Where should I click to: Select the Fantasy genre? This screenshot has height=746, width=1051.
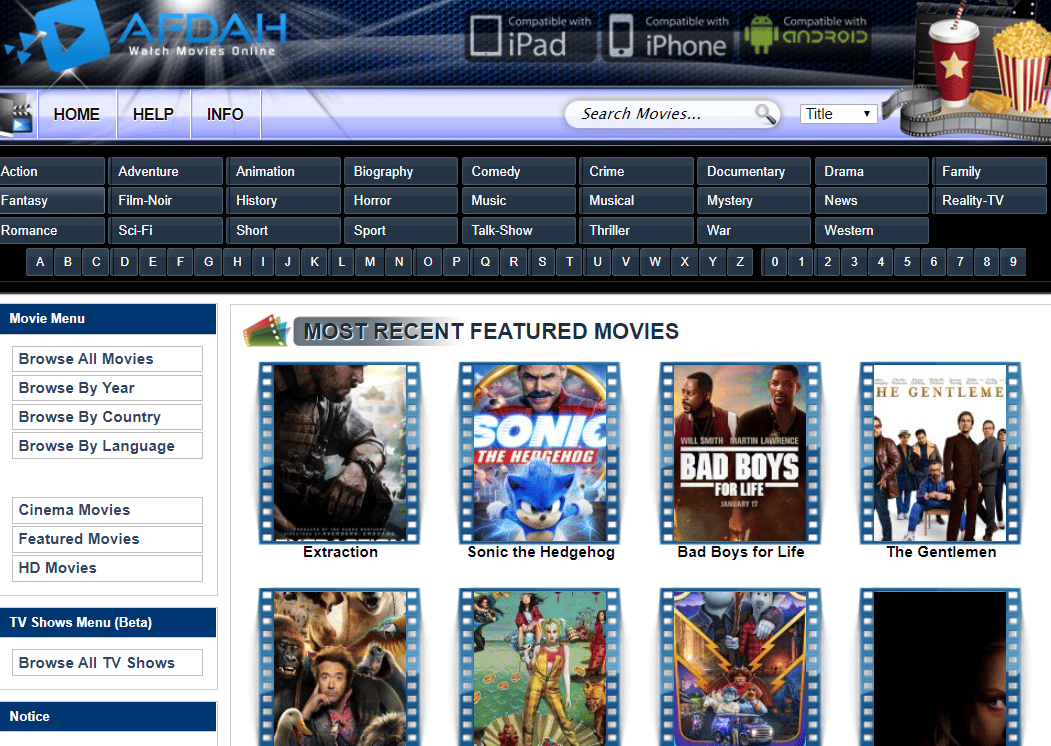point(52,200)
